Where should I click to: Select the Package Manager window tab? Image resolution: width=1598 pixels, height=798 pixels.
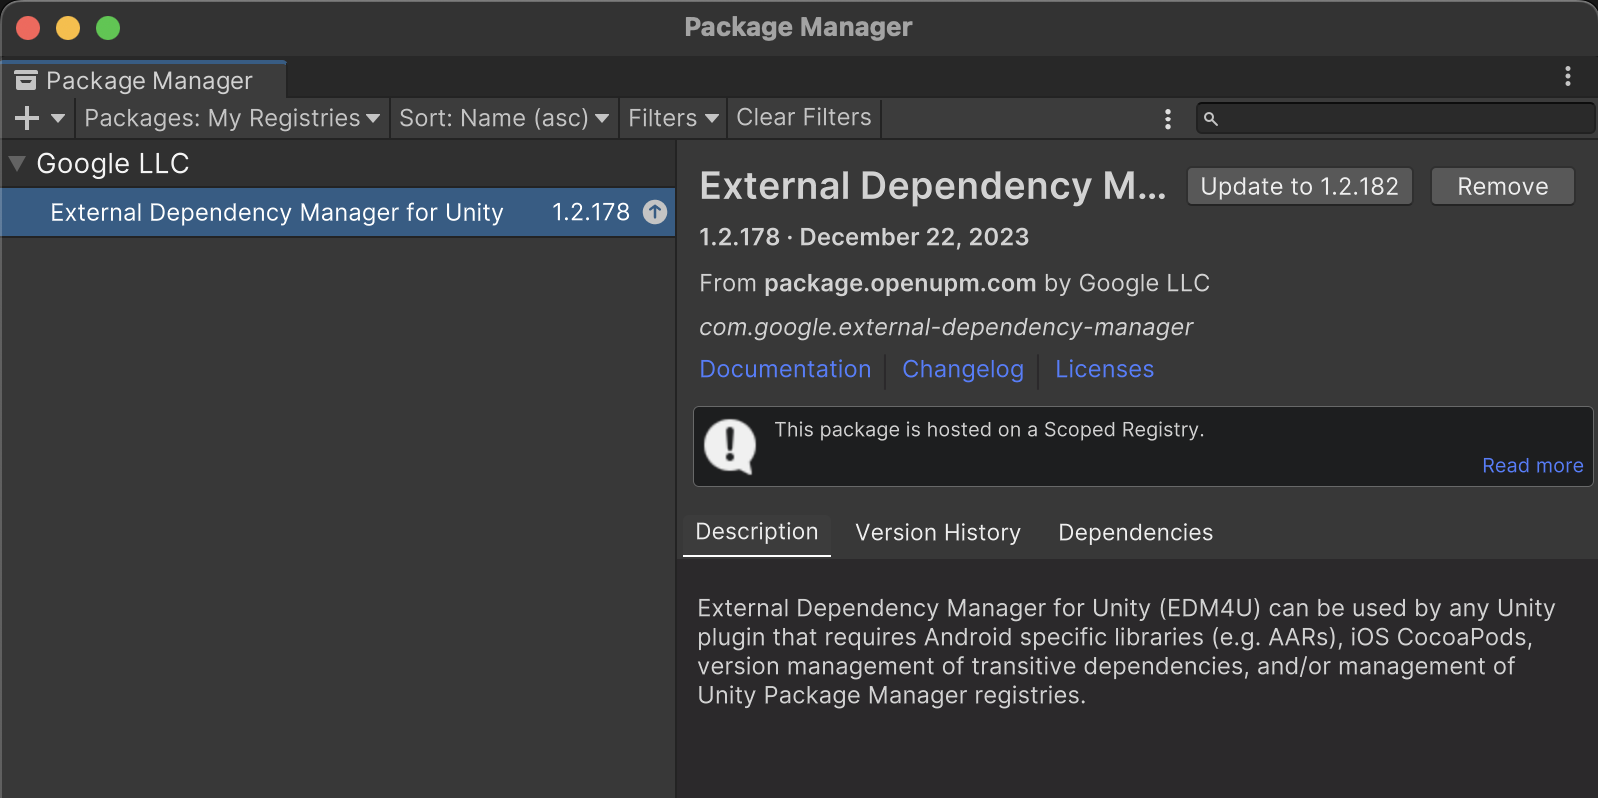[x=144, y=80]
